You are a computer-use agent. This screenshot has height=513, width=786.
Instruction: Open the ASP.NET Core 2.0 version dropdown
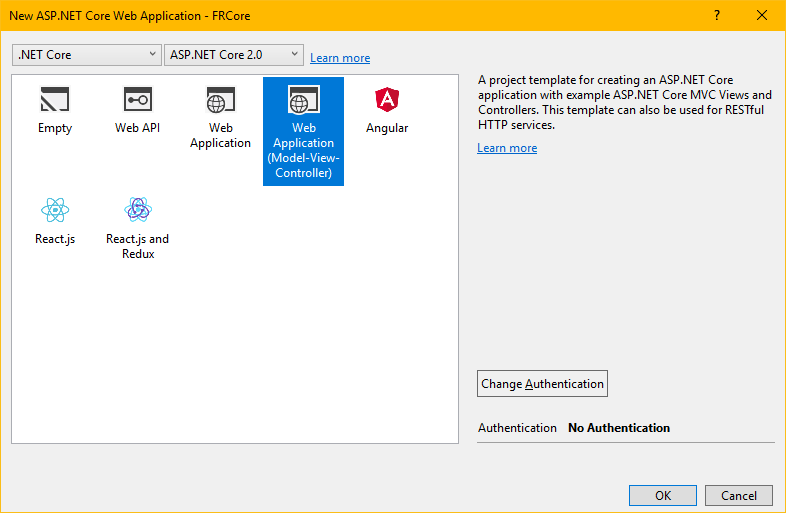pyautogui.click(x=234, y=55)
